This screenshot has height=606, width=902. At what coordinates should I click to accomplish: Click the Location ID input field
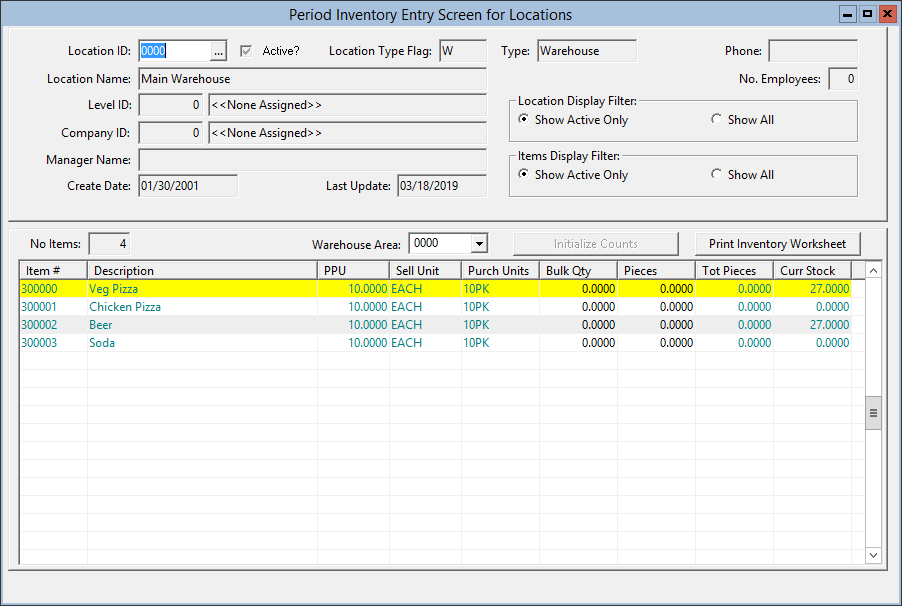[x=174, y=51]
